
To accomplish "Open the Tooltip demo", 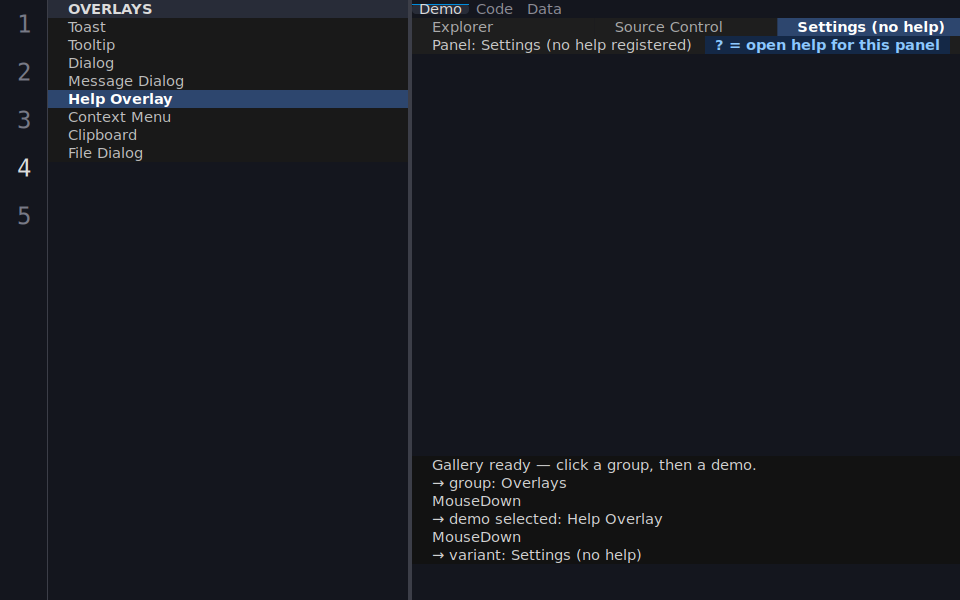I will 228,45.
